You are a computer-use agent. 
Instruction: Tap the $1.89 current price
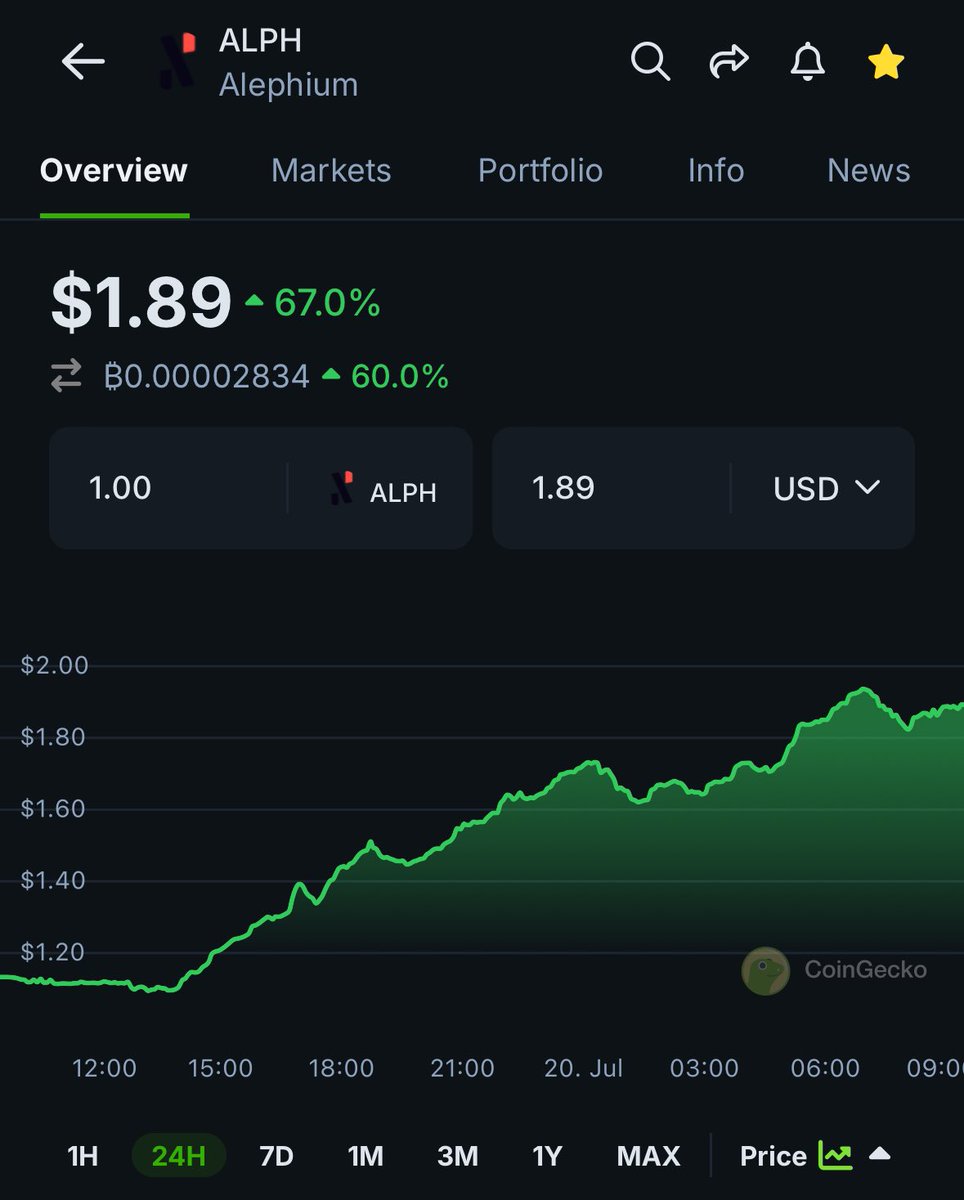tap(141, 302)
